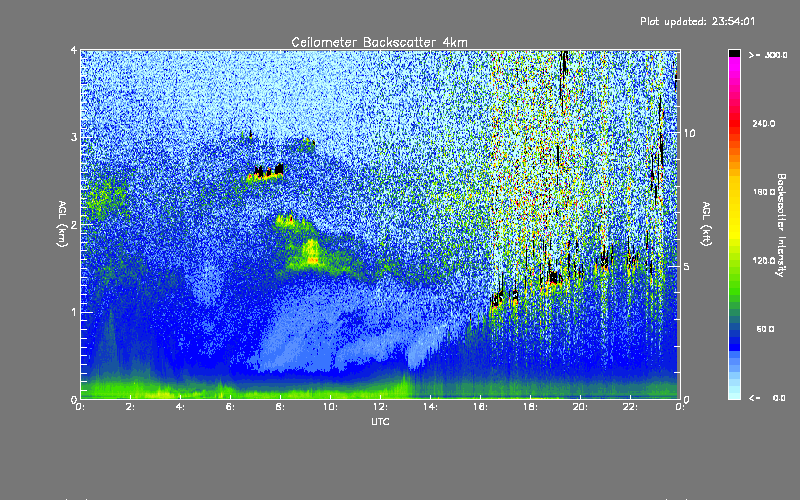Click the '1' km tick on left axis
800x500 pixels.
(74, 312)
